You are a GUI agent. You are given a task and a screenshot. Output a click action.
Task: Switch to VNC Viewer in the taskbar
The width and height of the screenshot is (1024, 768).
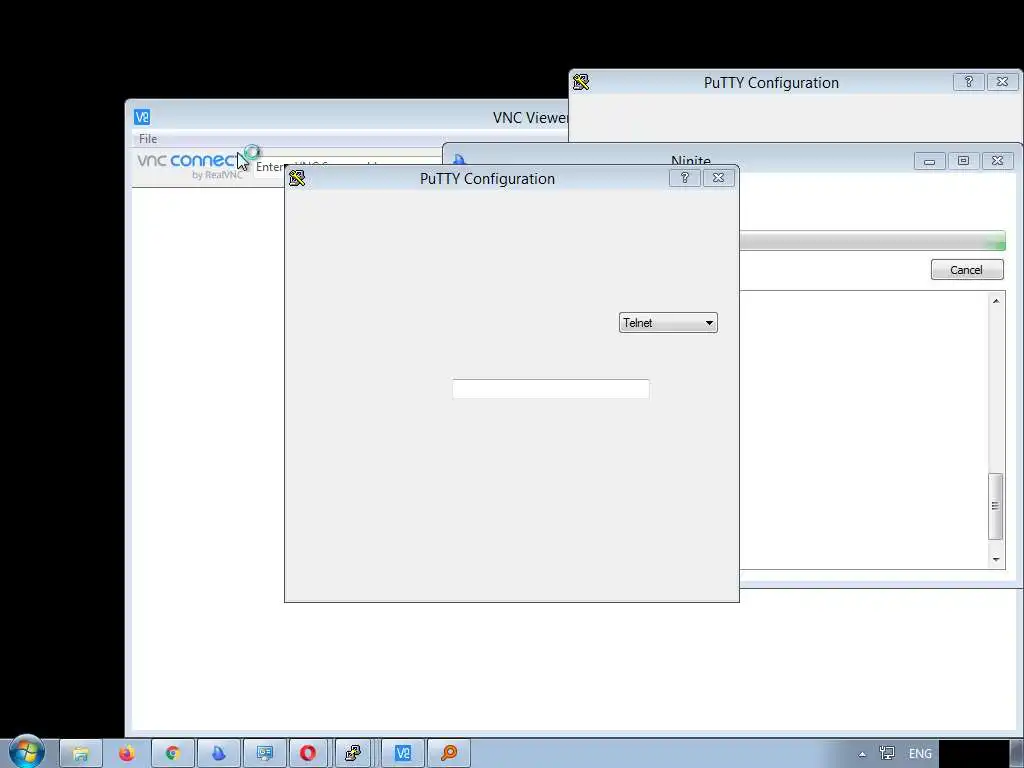click(x=403, y=753)
